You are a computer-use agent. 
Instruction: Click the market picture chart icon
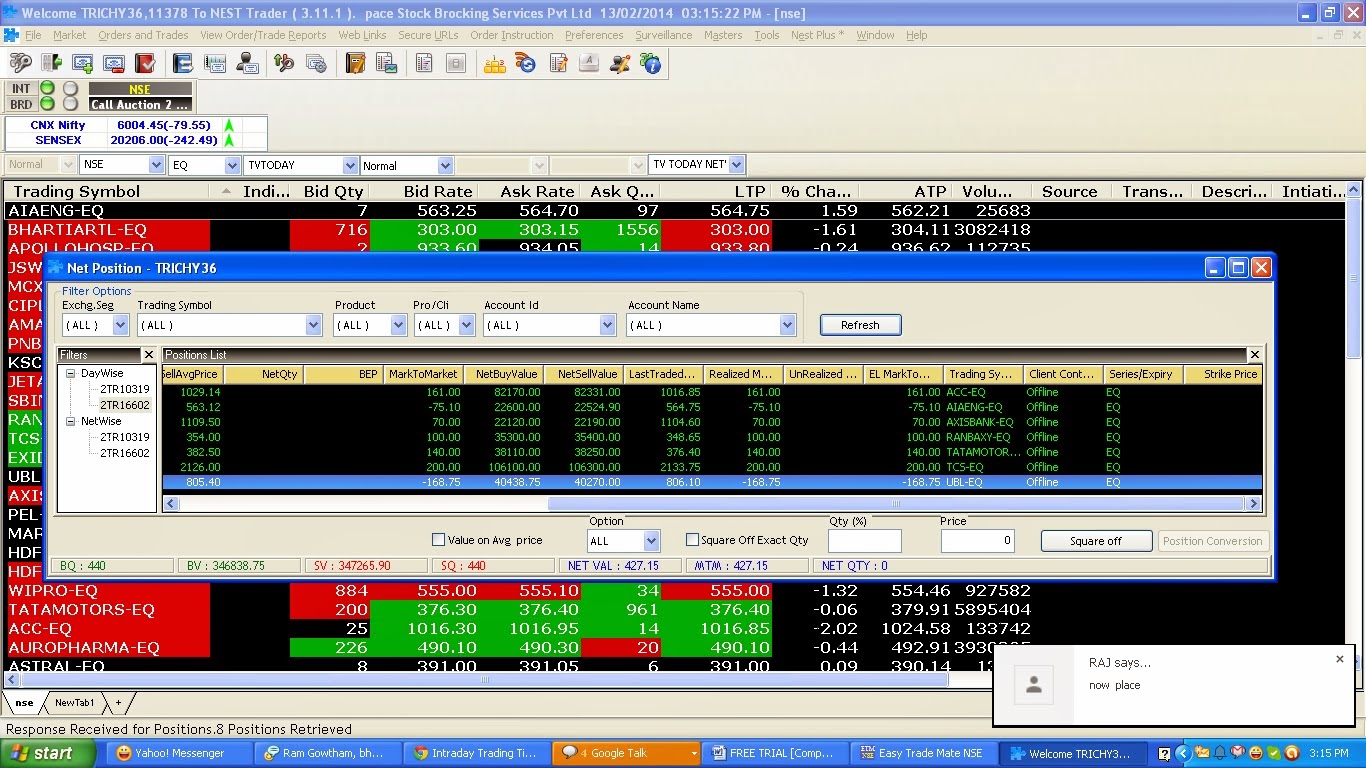click(x=215, y=63)
